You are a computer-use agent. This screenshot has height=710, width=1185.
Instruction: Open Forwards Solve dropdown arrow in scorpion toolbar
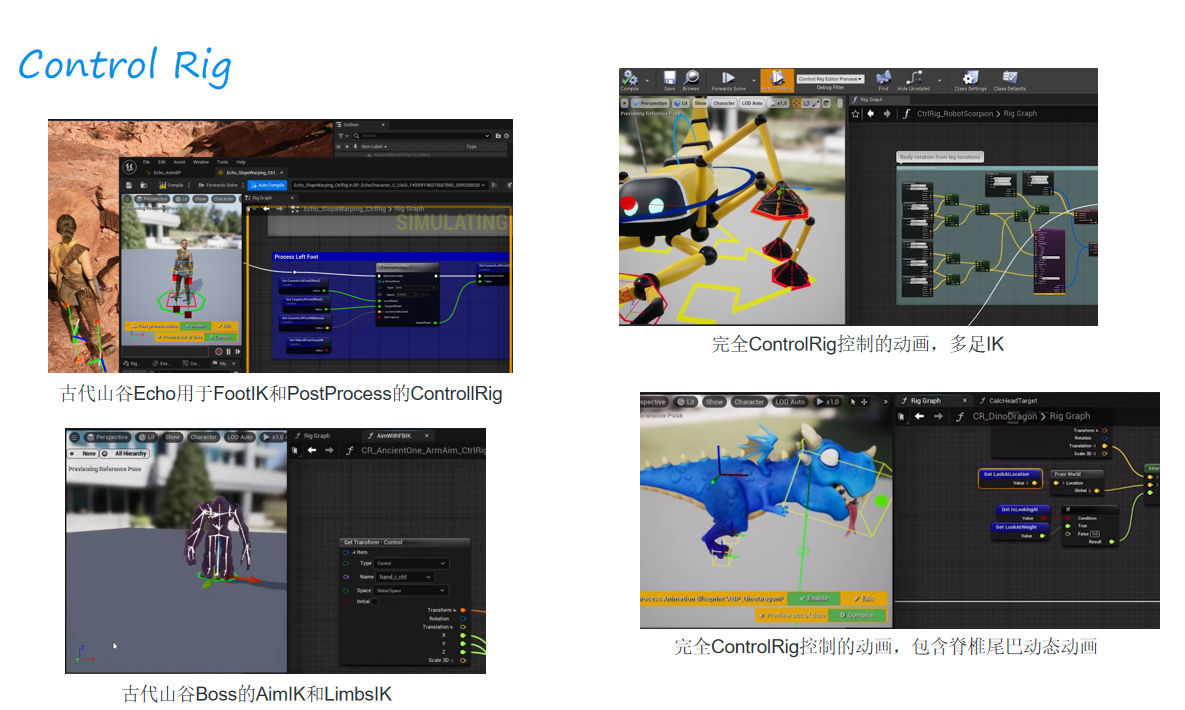(x=753, y=80)
